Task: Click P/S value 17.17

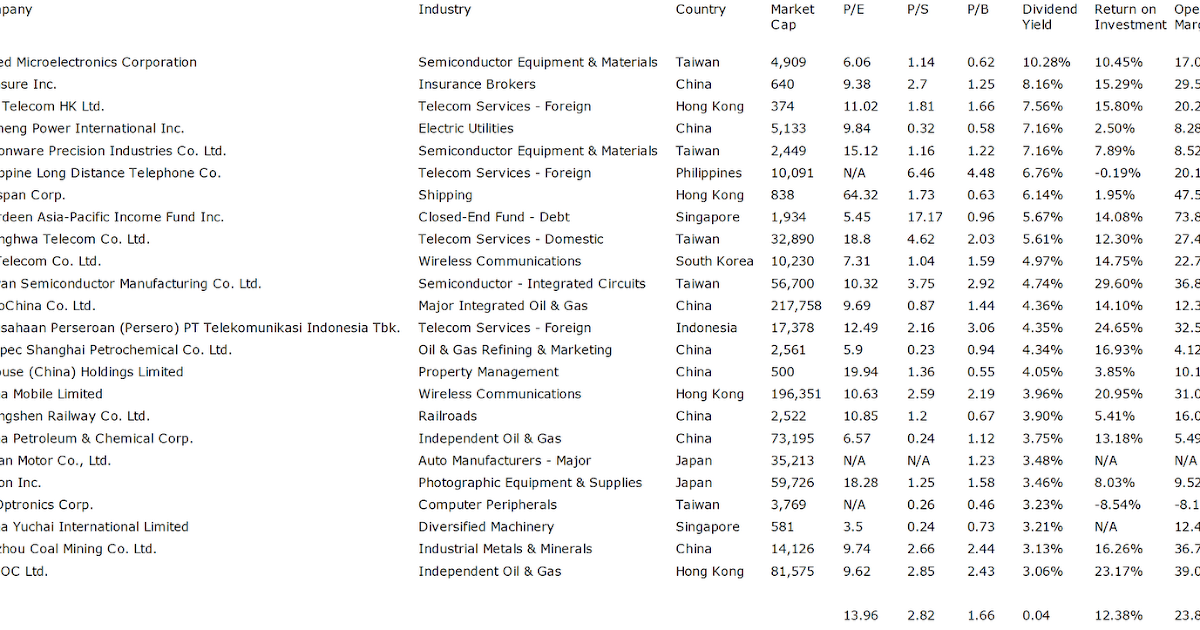Action: (x=924, y=217)
